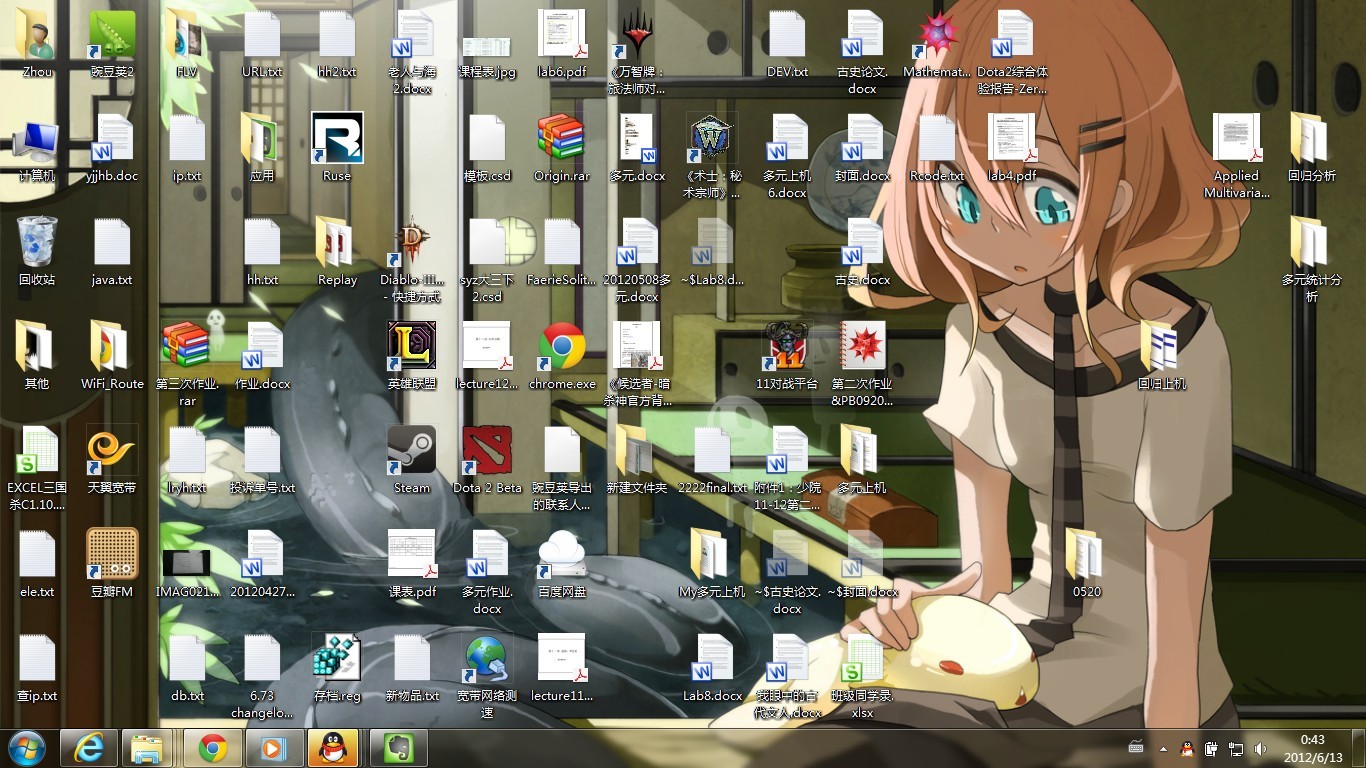Open the 回归分析 folder
Image resolution: width=1366 pixels, height=768 pixels.
click(1311, 138)
